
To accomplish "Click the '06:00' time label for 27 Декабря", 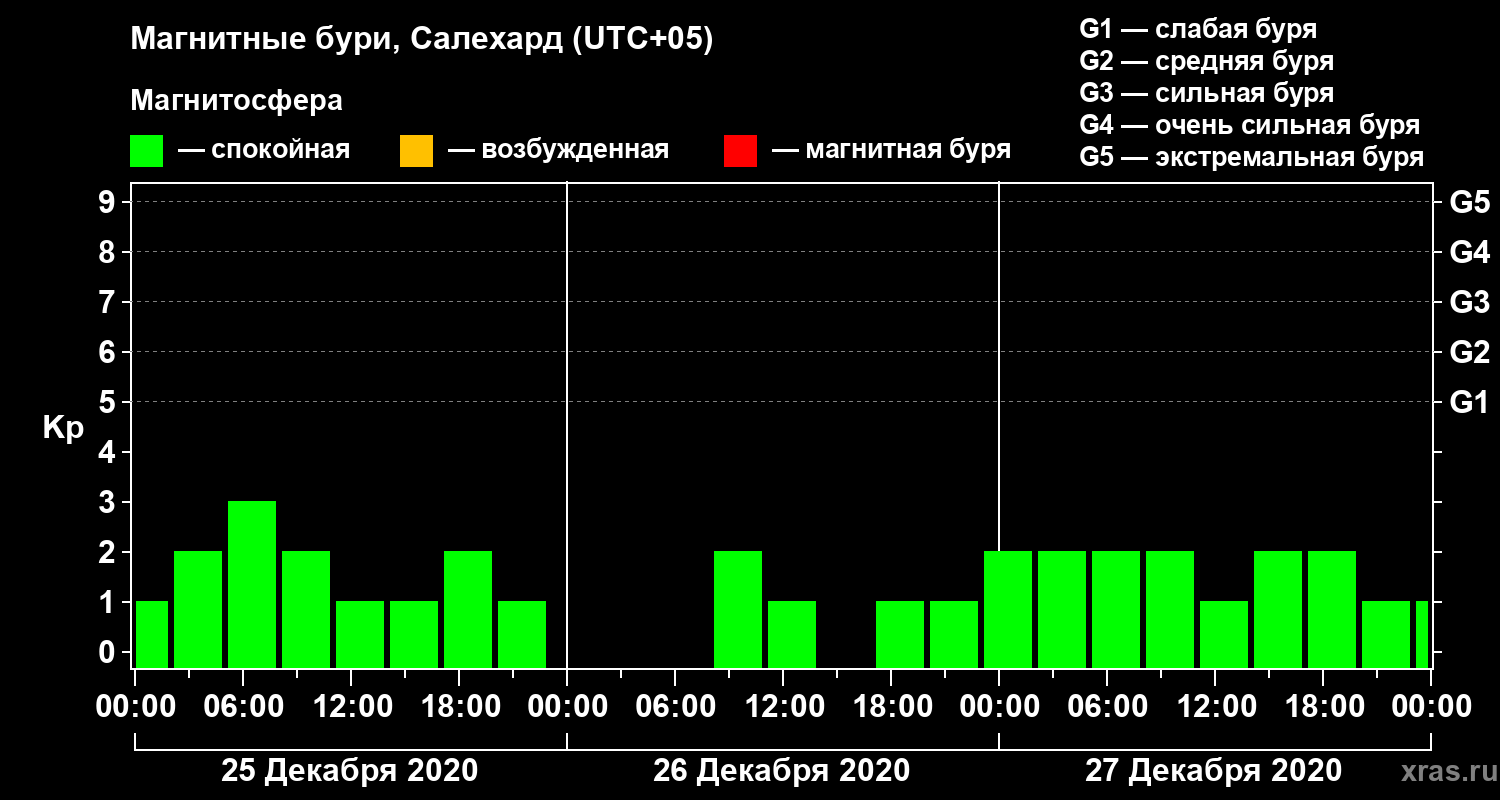I will (x=1107, y=707).
